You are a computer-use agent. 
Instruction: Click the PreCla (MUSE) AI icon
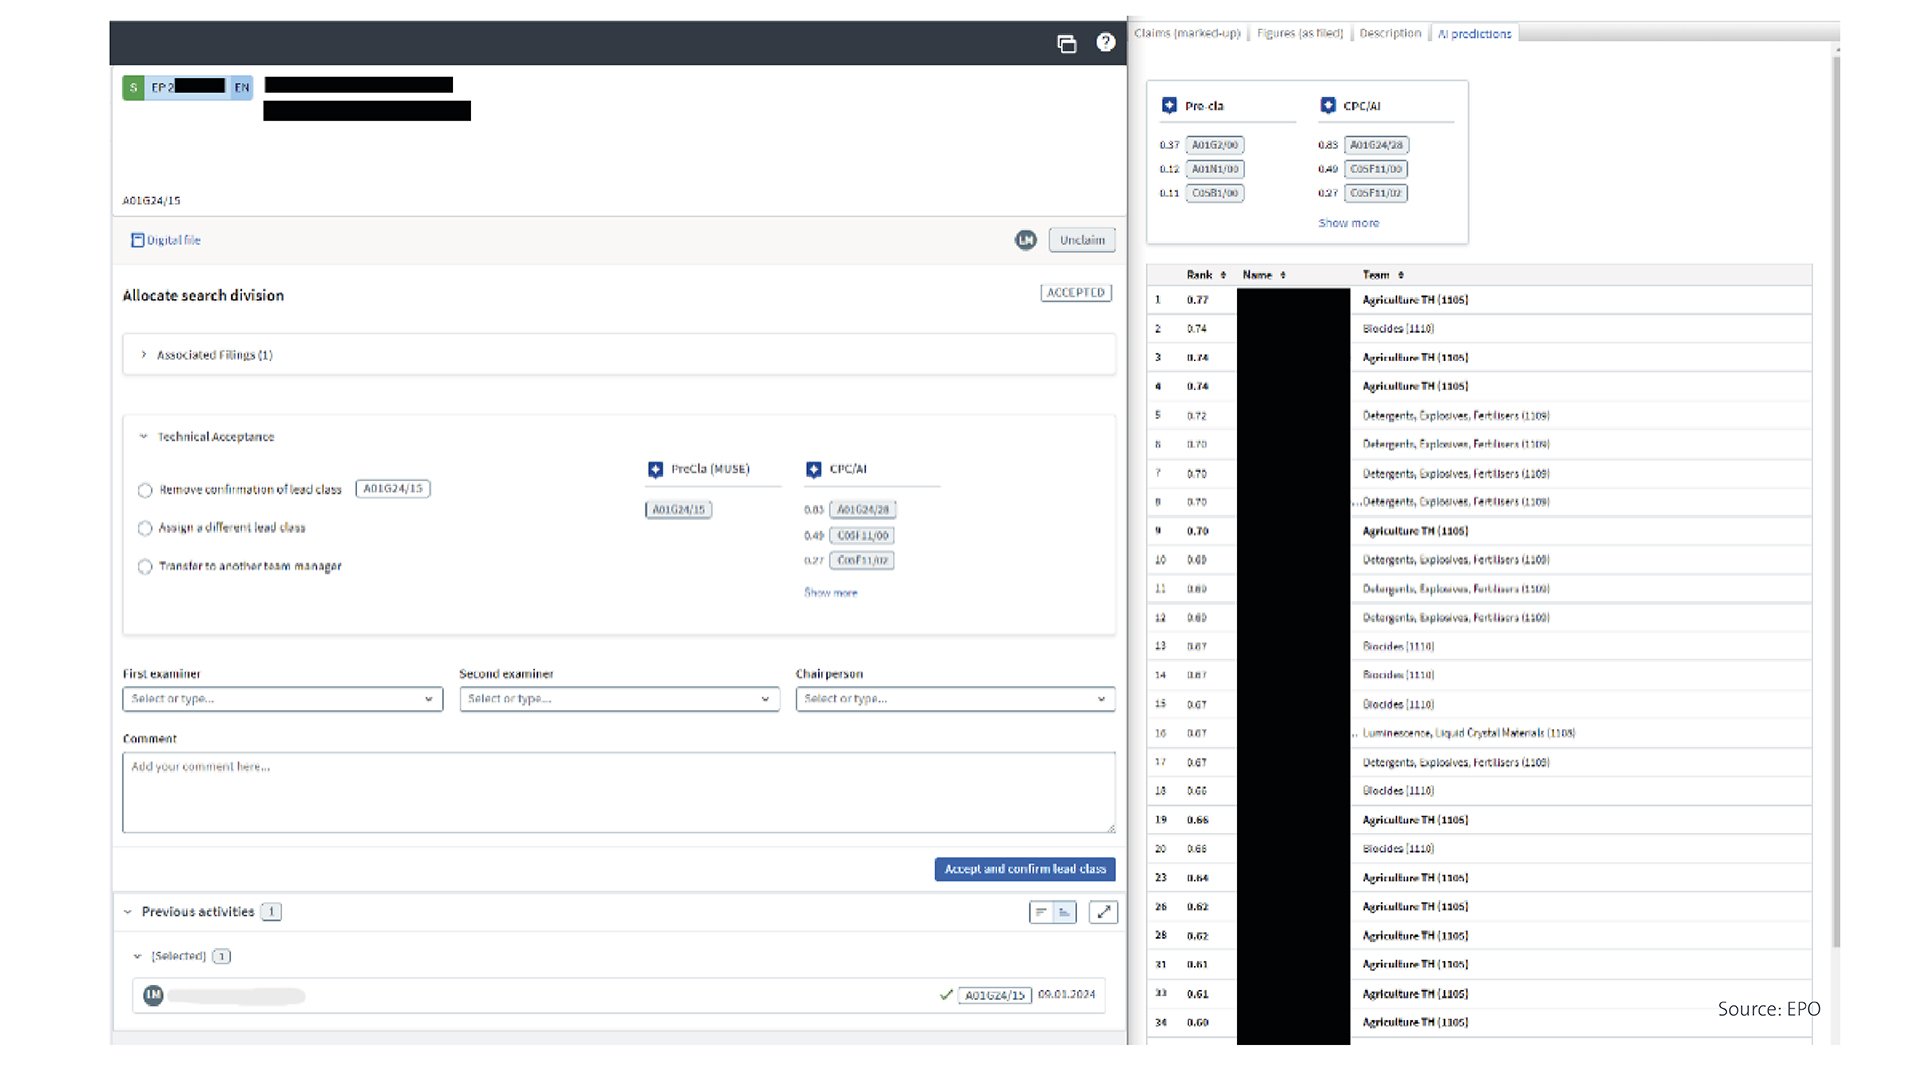(655, 469)
